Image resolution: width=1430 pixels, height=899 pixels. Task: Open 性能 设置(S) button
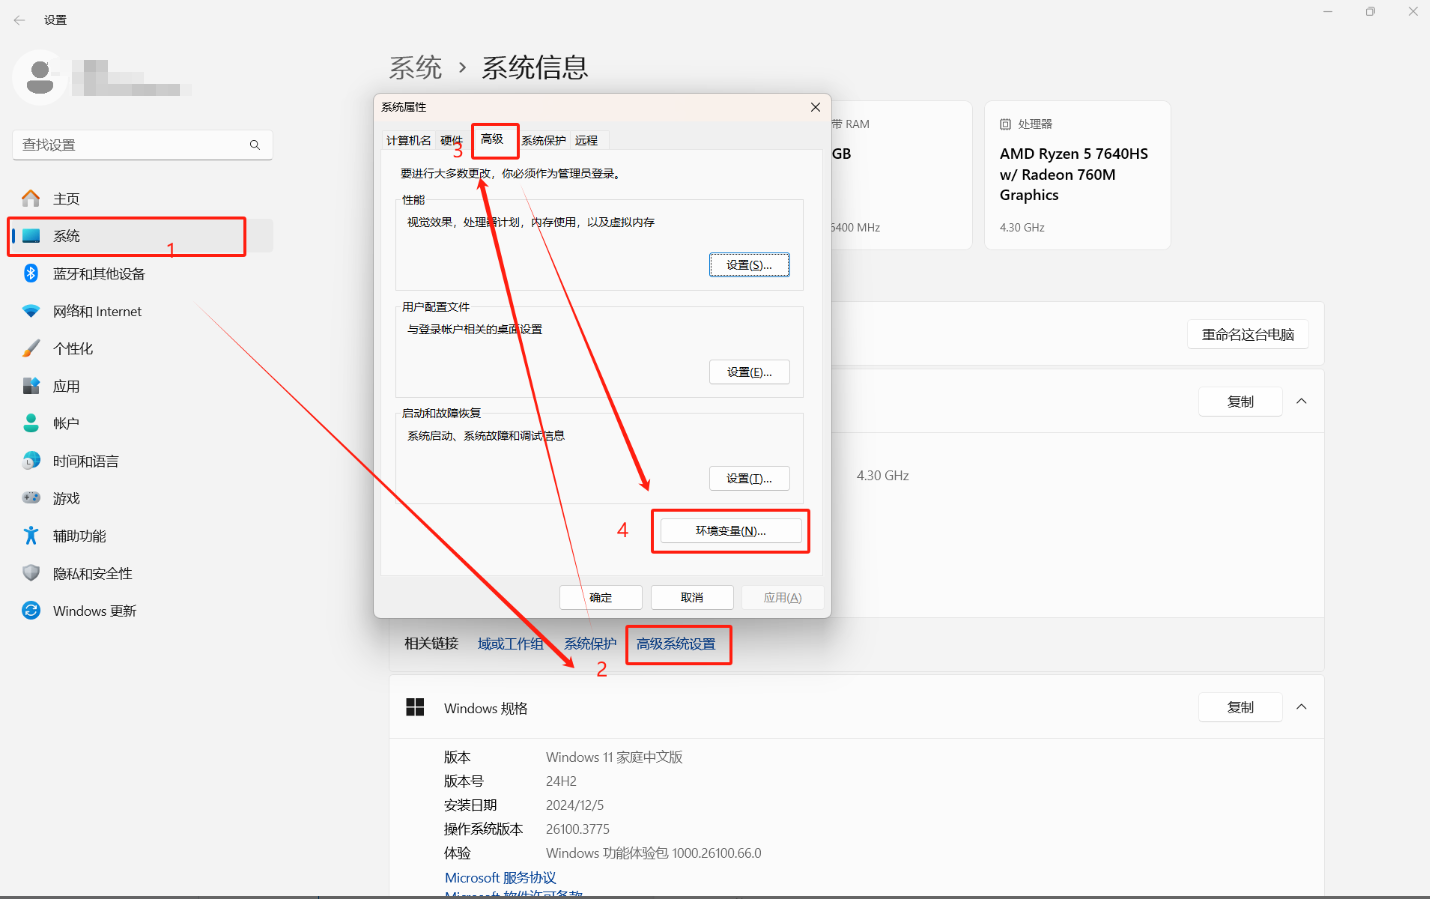tap(749, 265)
